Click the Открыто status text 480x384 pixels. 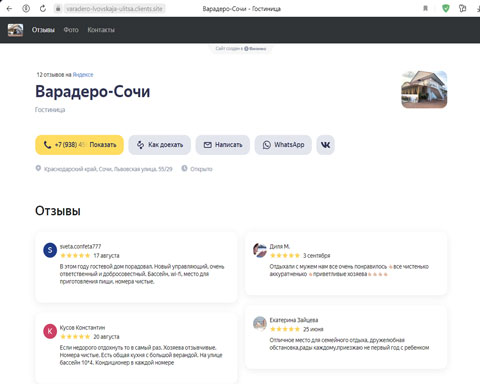[201, 169]
